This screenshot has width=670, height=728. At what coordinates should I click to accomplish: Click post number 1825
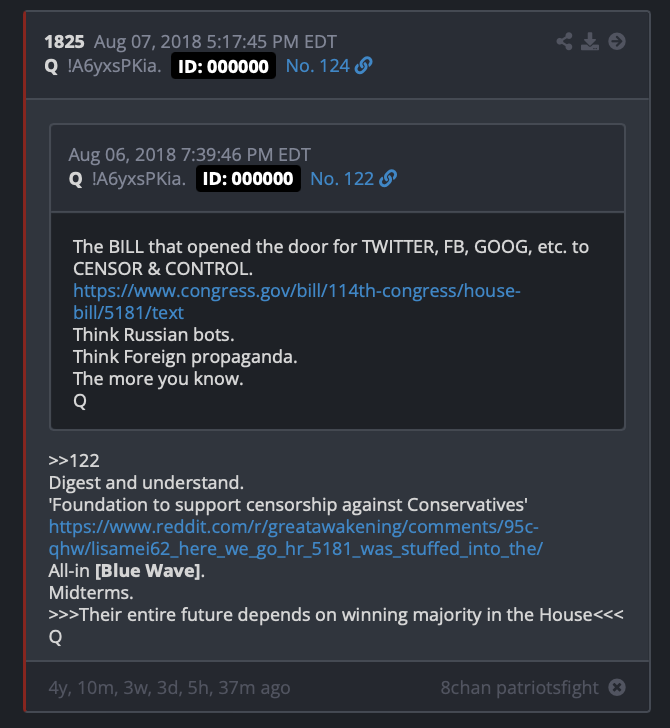tap(64, 42)
